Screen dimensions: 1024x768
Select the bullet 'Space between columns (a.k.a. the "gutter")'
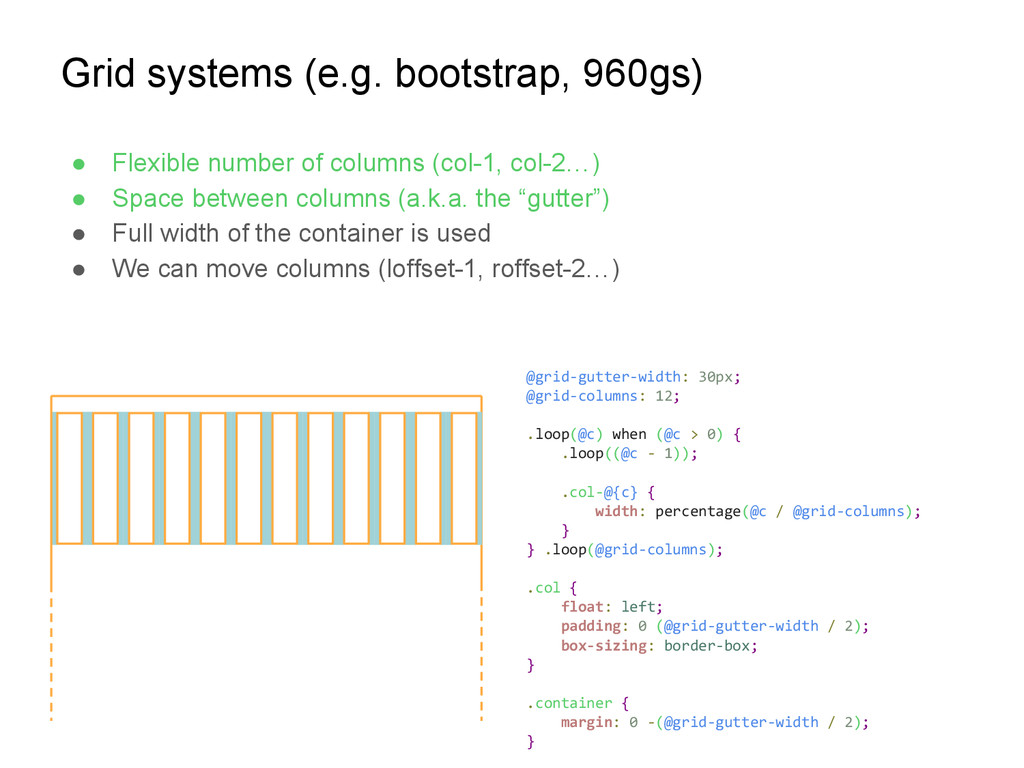click(x=360, y=199)
